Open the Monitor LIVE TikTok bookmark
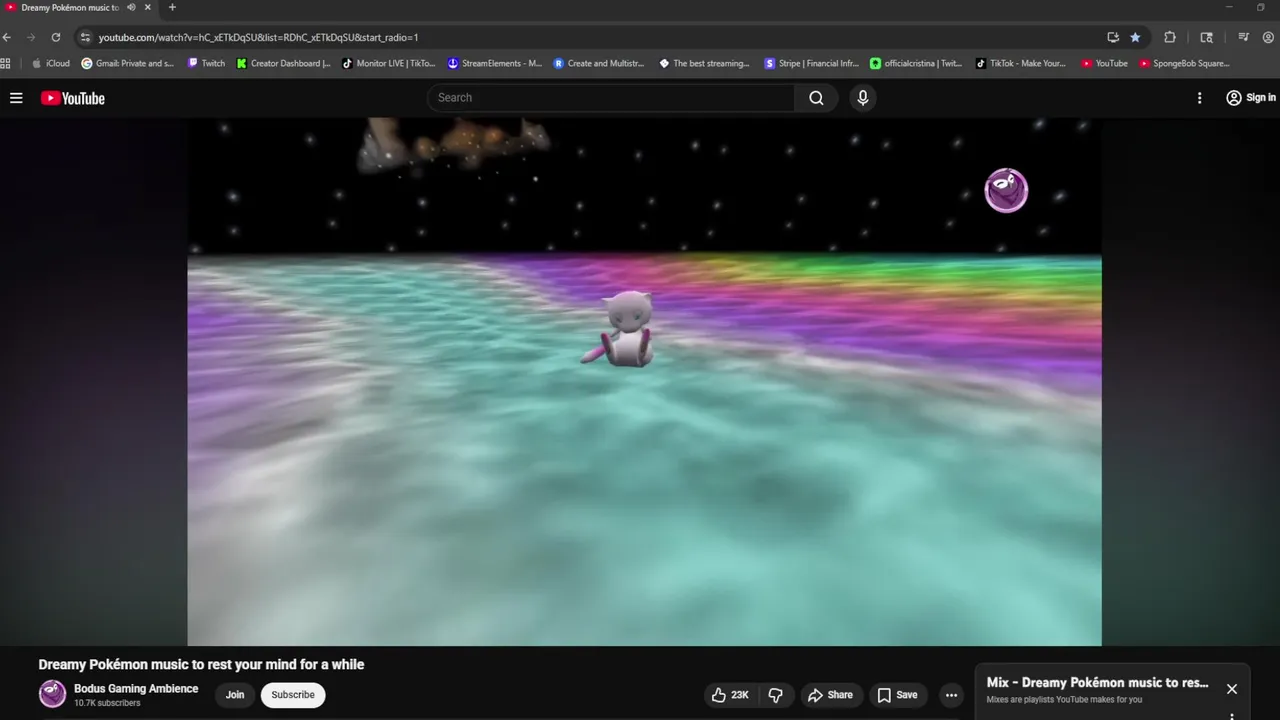 pyautogui.click(x=389, y=63)
